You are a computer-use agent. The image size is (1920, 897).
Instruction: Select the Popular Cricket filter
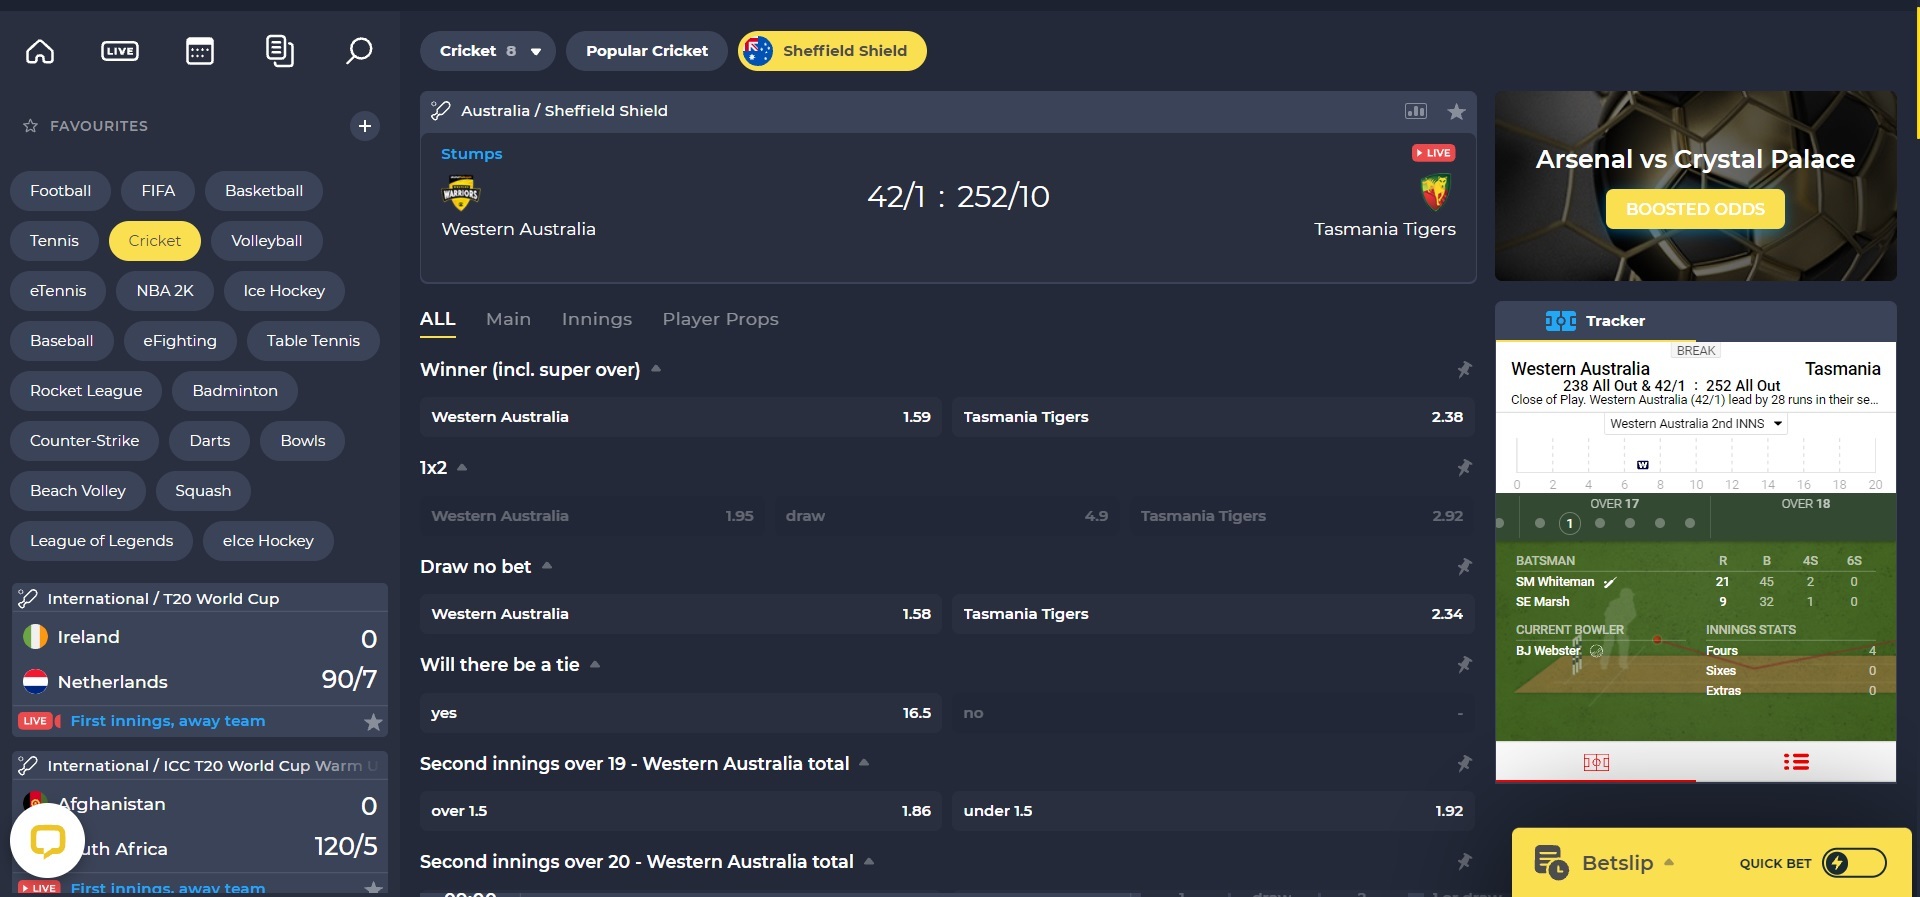point(647,51)
